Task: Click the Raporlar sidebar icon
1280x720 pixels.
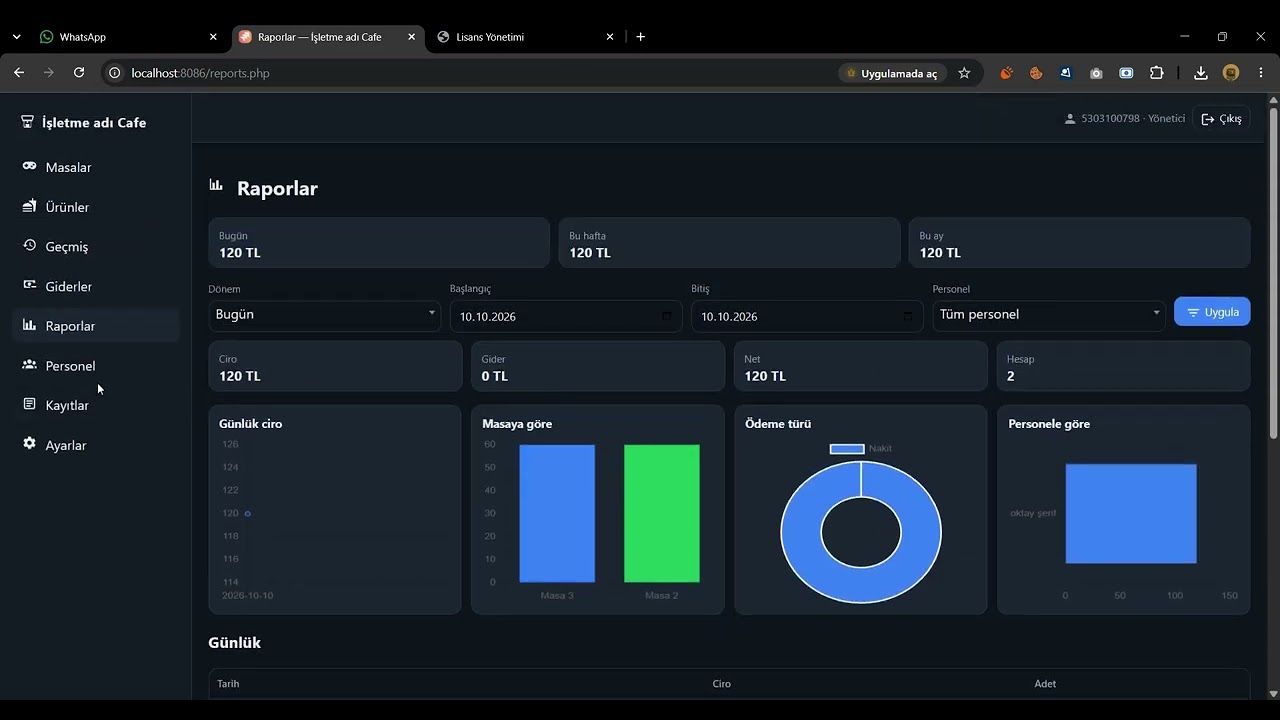Action: [29, 325]
